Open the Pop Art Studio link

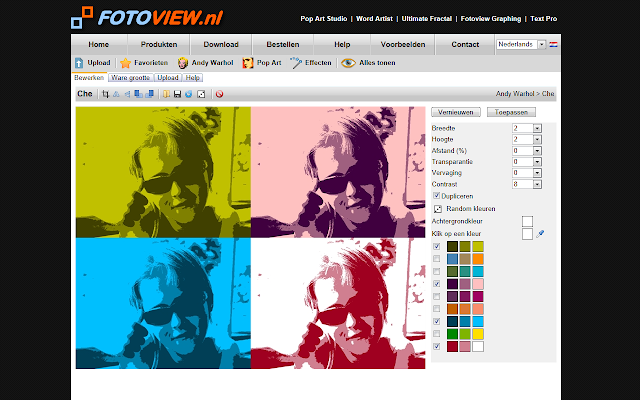click(324, 19)
